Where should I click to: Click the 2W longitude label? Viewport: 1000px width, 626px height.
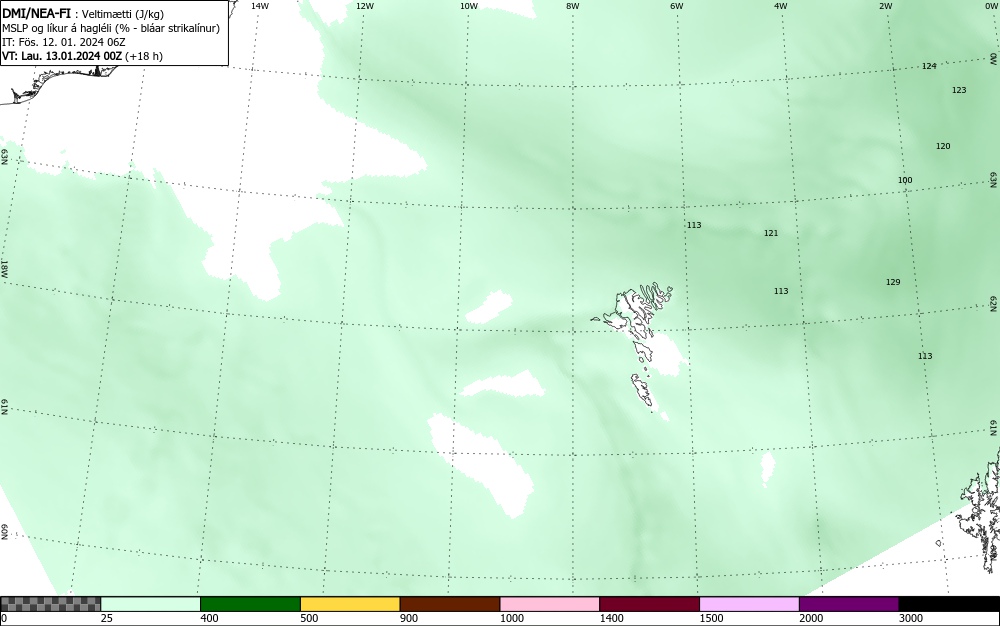point(885,6)
